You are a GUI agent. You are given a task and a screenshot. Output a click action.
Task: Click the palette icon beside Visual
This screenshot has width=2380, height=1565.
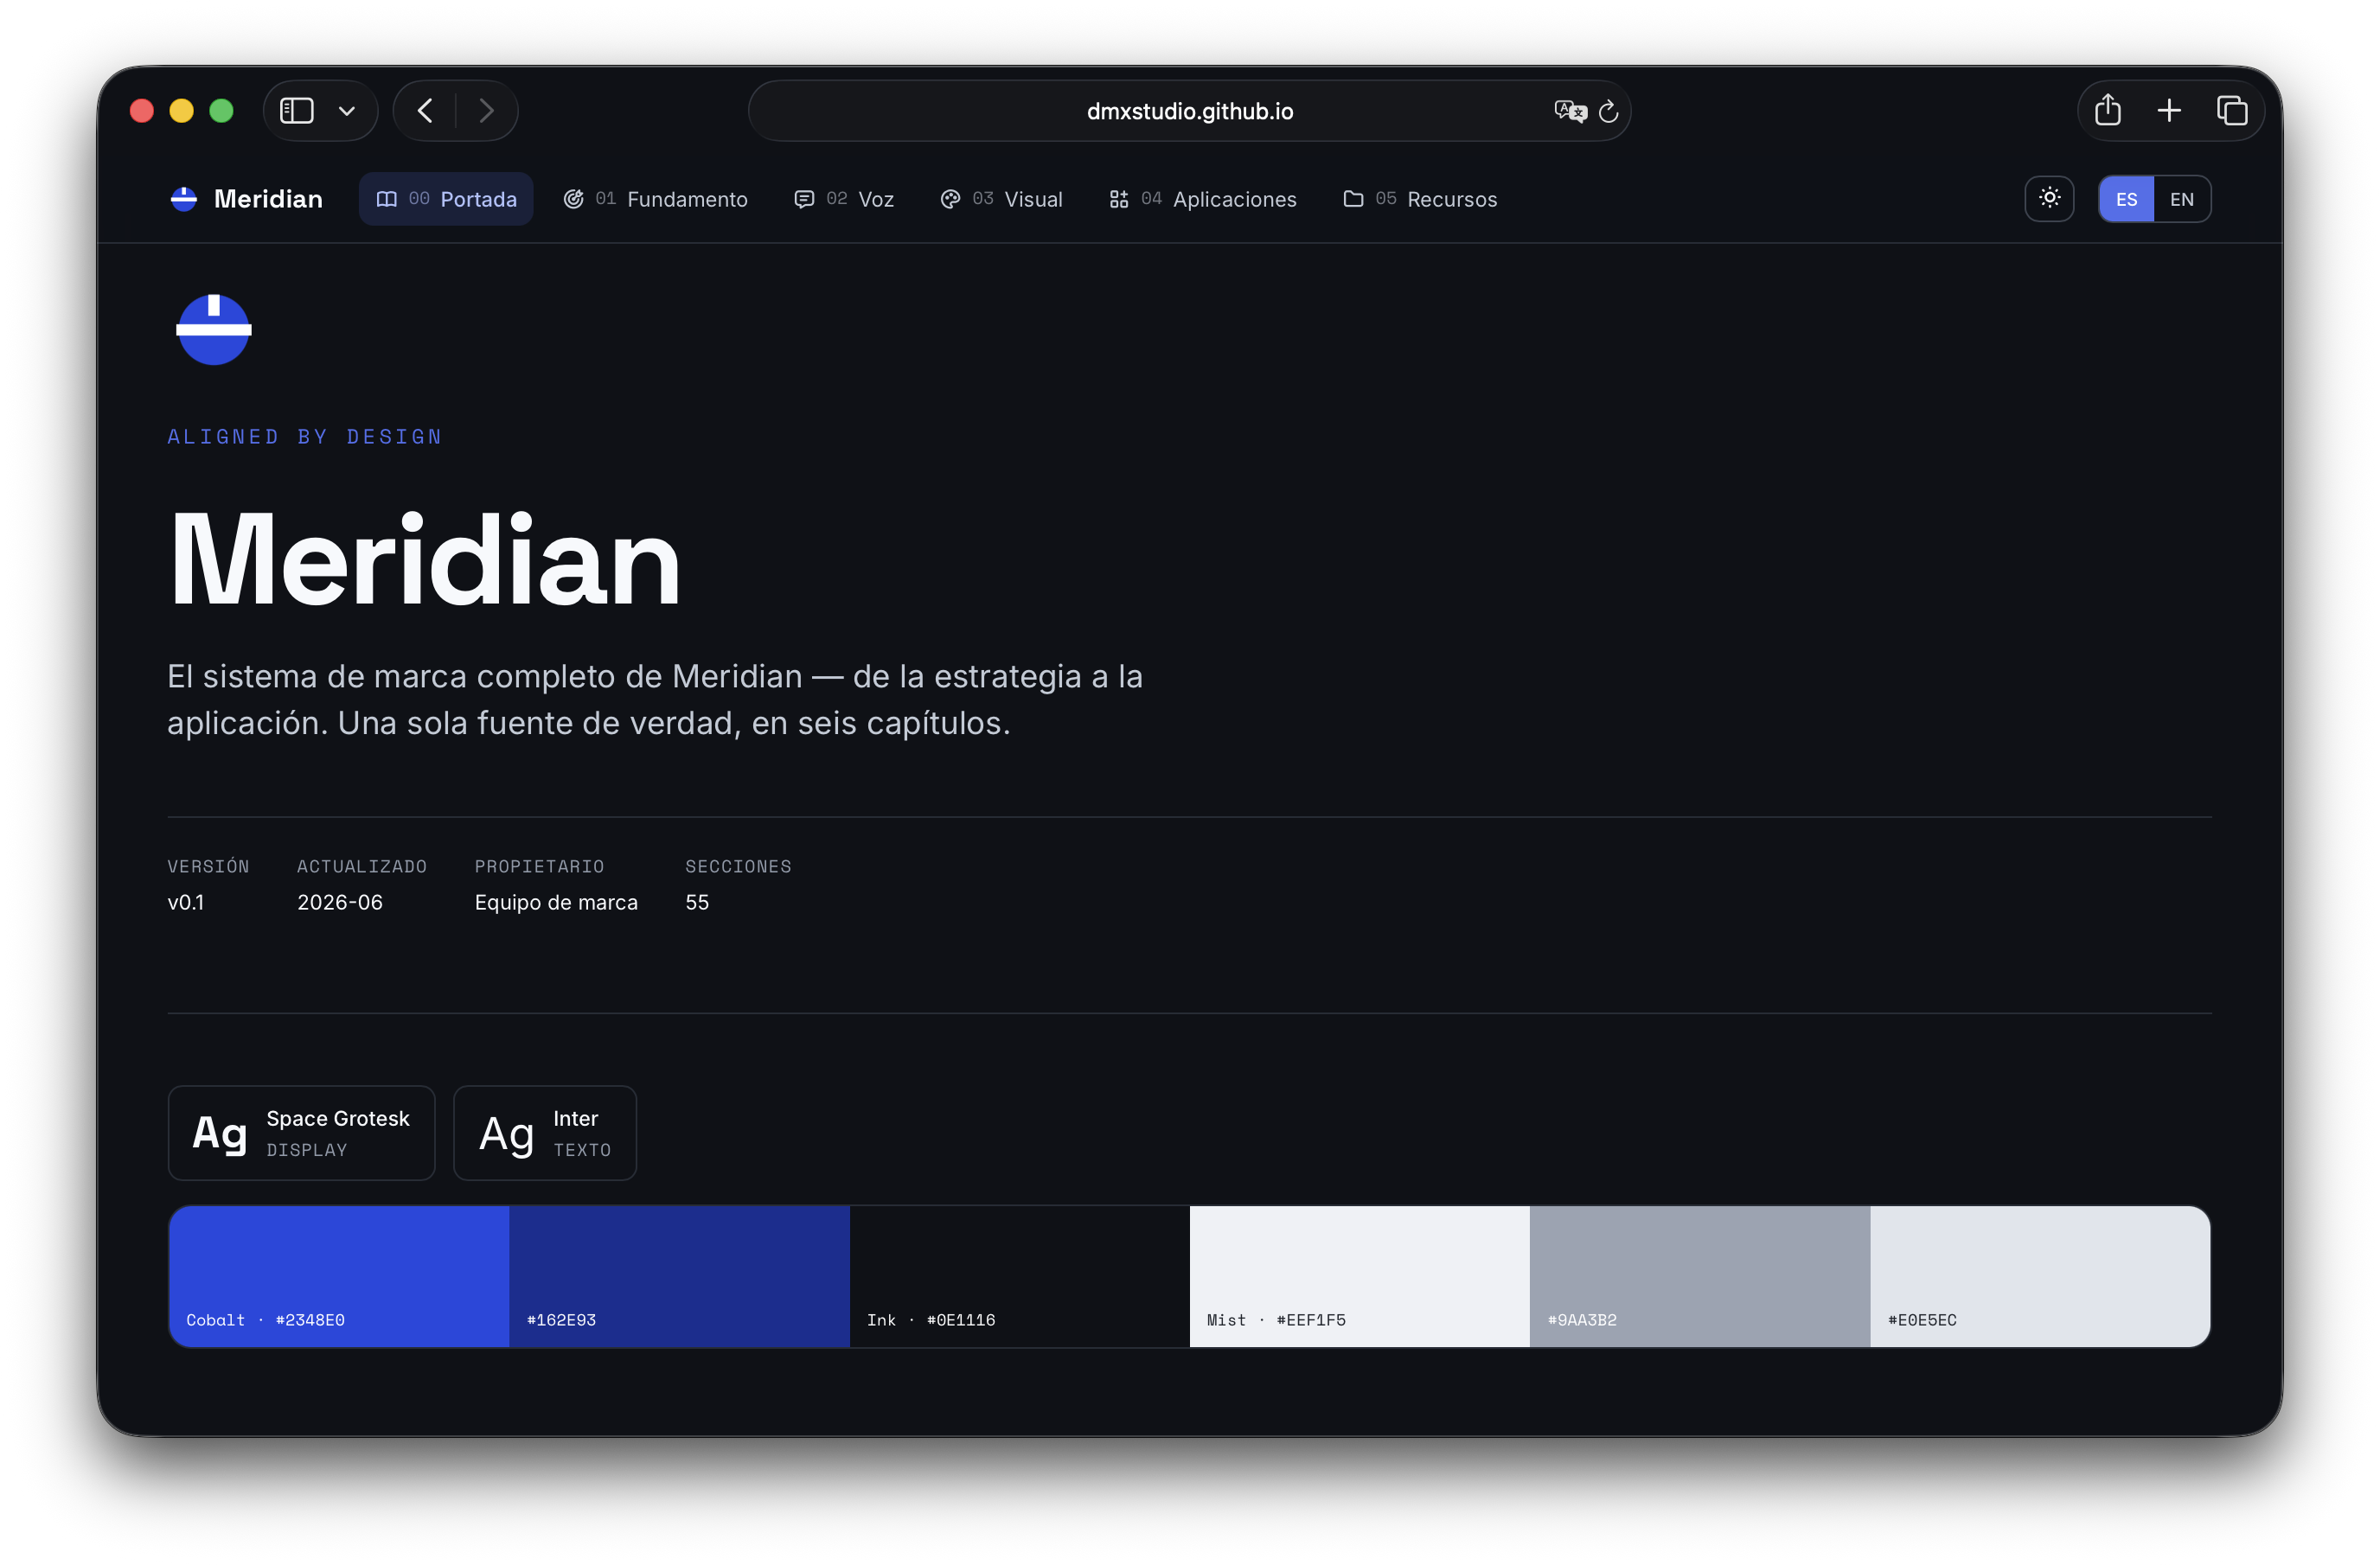[950, 199]
